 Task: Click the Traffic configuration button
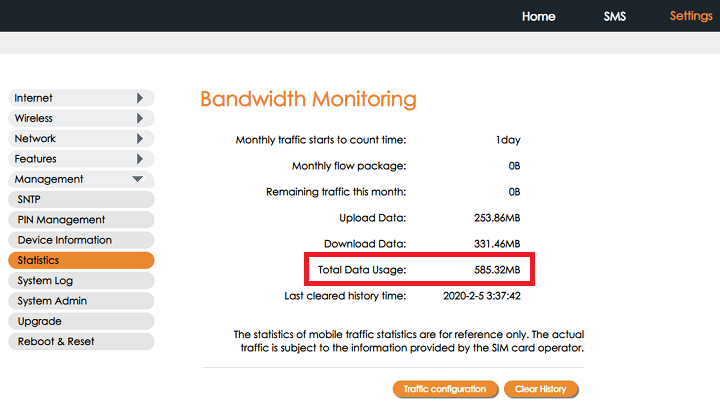[444, 389]
